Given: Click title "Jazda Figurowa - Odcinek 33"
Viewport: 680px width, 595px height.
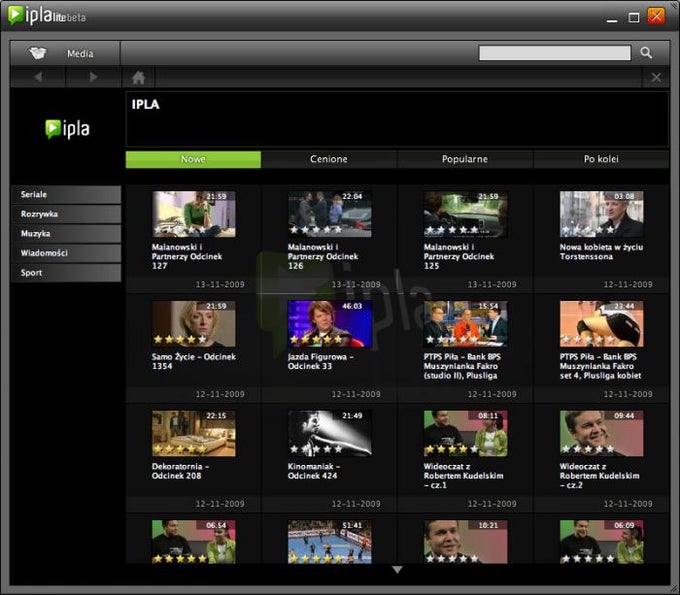Looking at the screenshot, I should click(x=320, y=361).
